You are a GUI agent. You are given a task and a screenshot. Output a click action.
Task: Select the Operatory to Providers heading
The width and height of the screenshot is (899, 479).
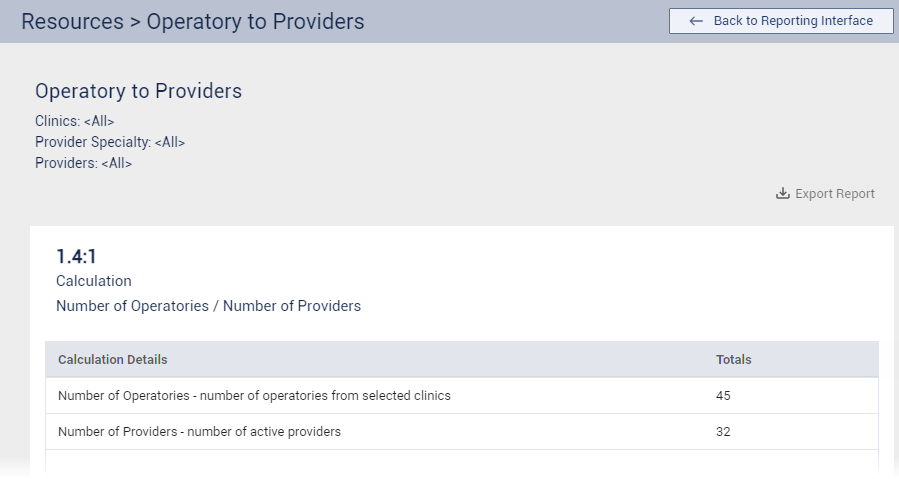[x=138, y=91]
